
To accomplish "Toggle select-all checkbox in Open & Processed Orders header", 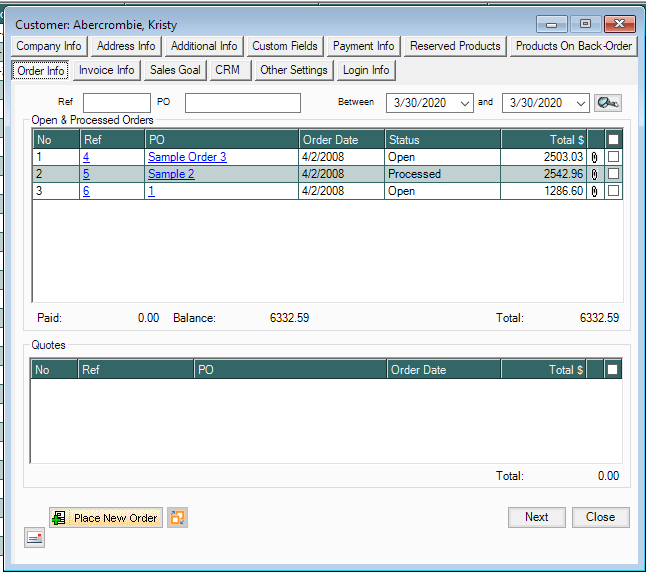I will [x=613, y=140].
